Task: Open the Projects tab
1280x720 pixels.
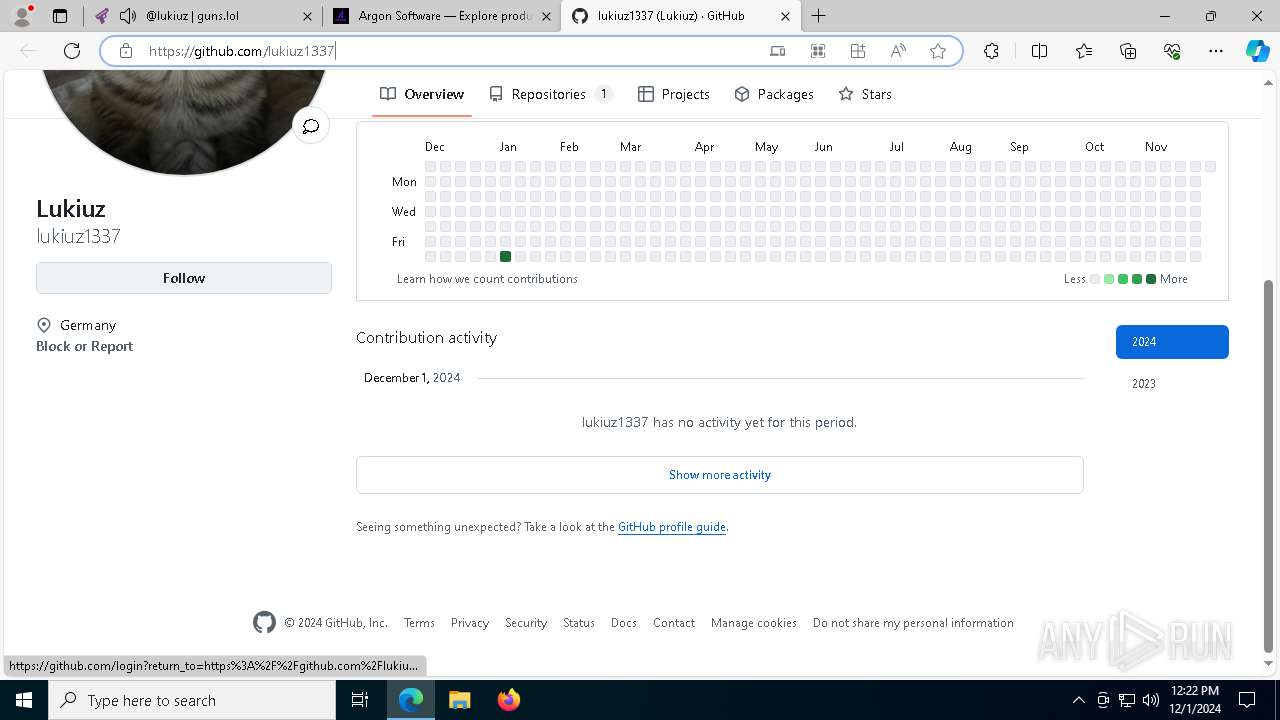Action: (674, 94)
